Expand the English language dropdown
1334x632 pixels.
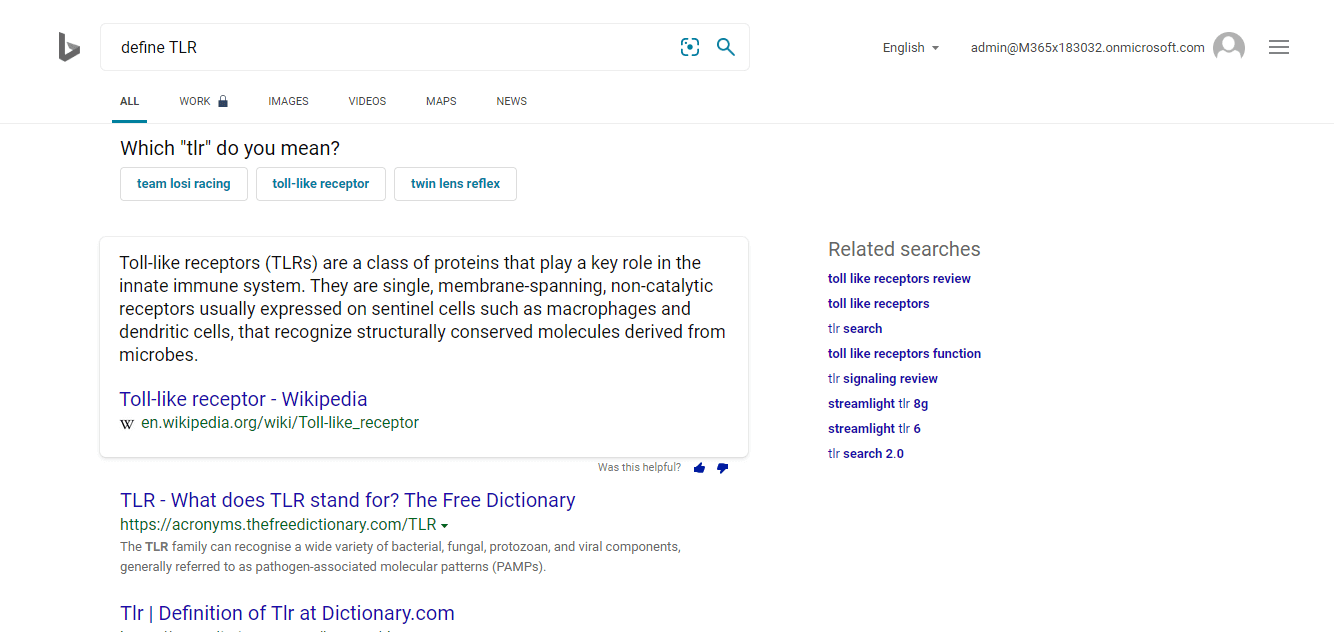910,48
